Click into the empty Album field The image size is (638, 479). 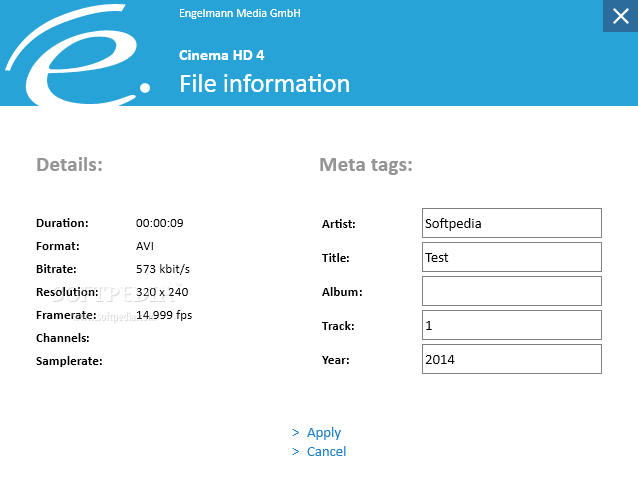pyautogui.click(x=512, y=291)
